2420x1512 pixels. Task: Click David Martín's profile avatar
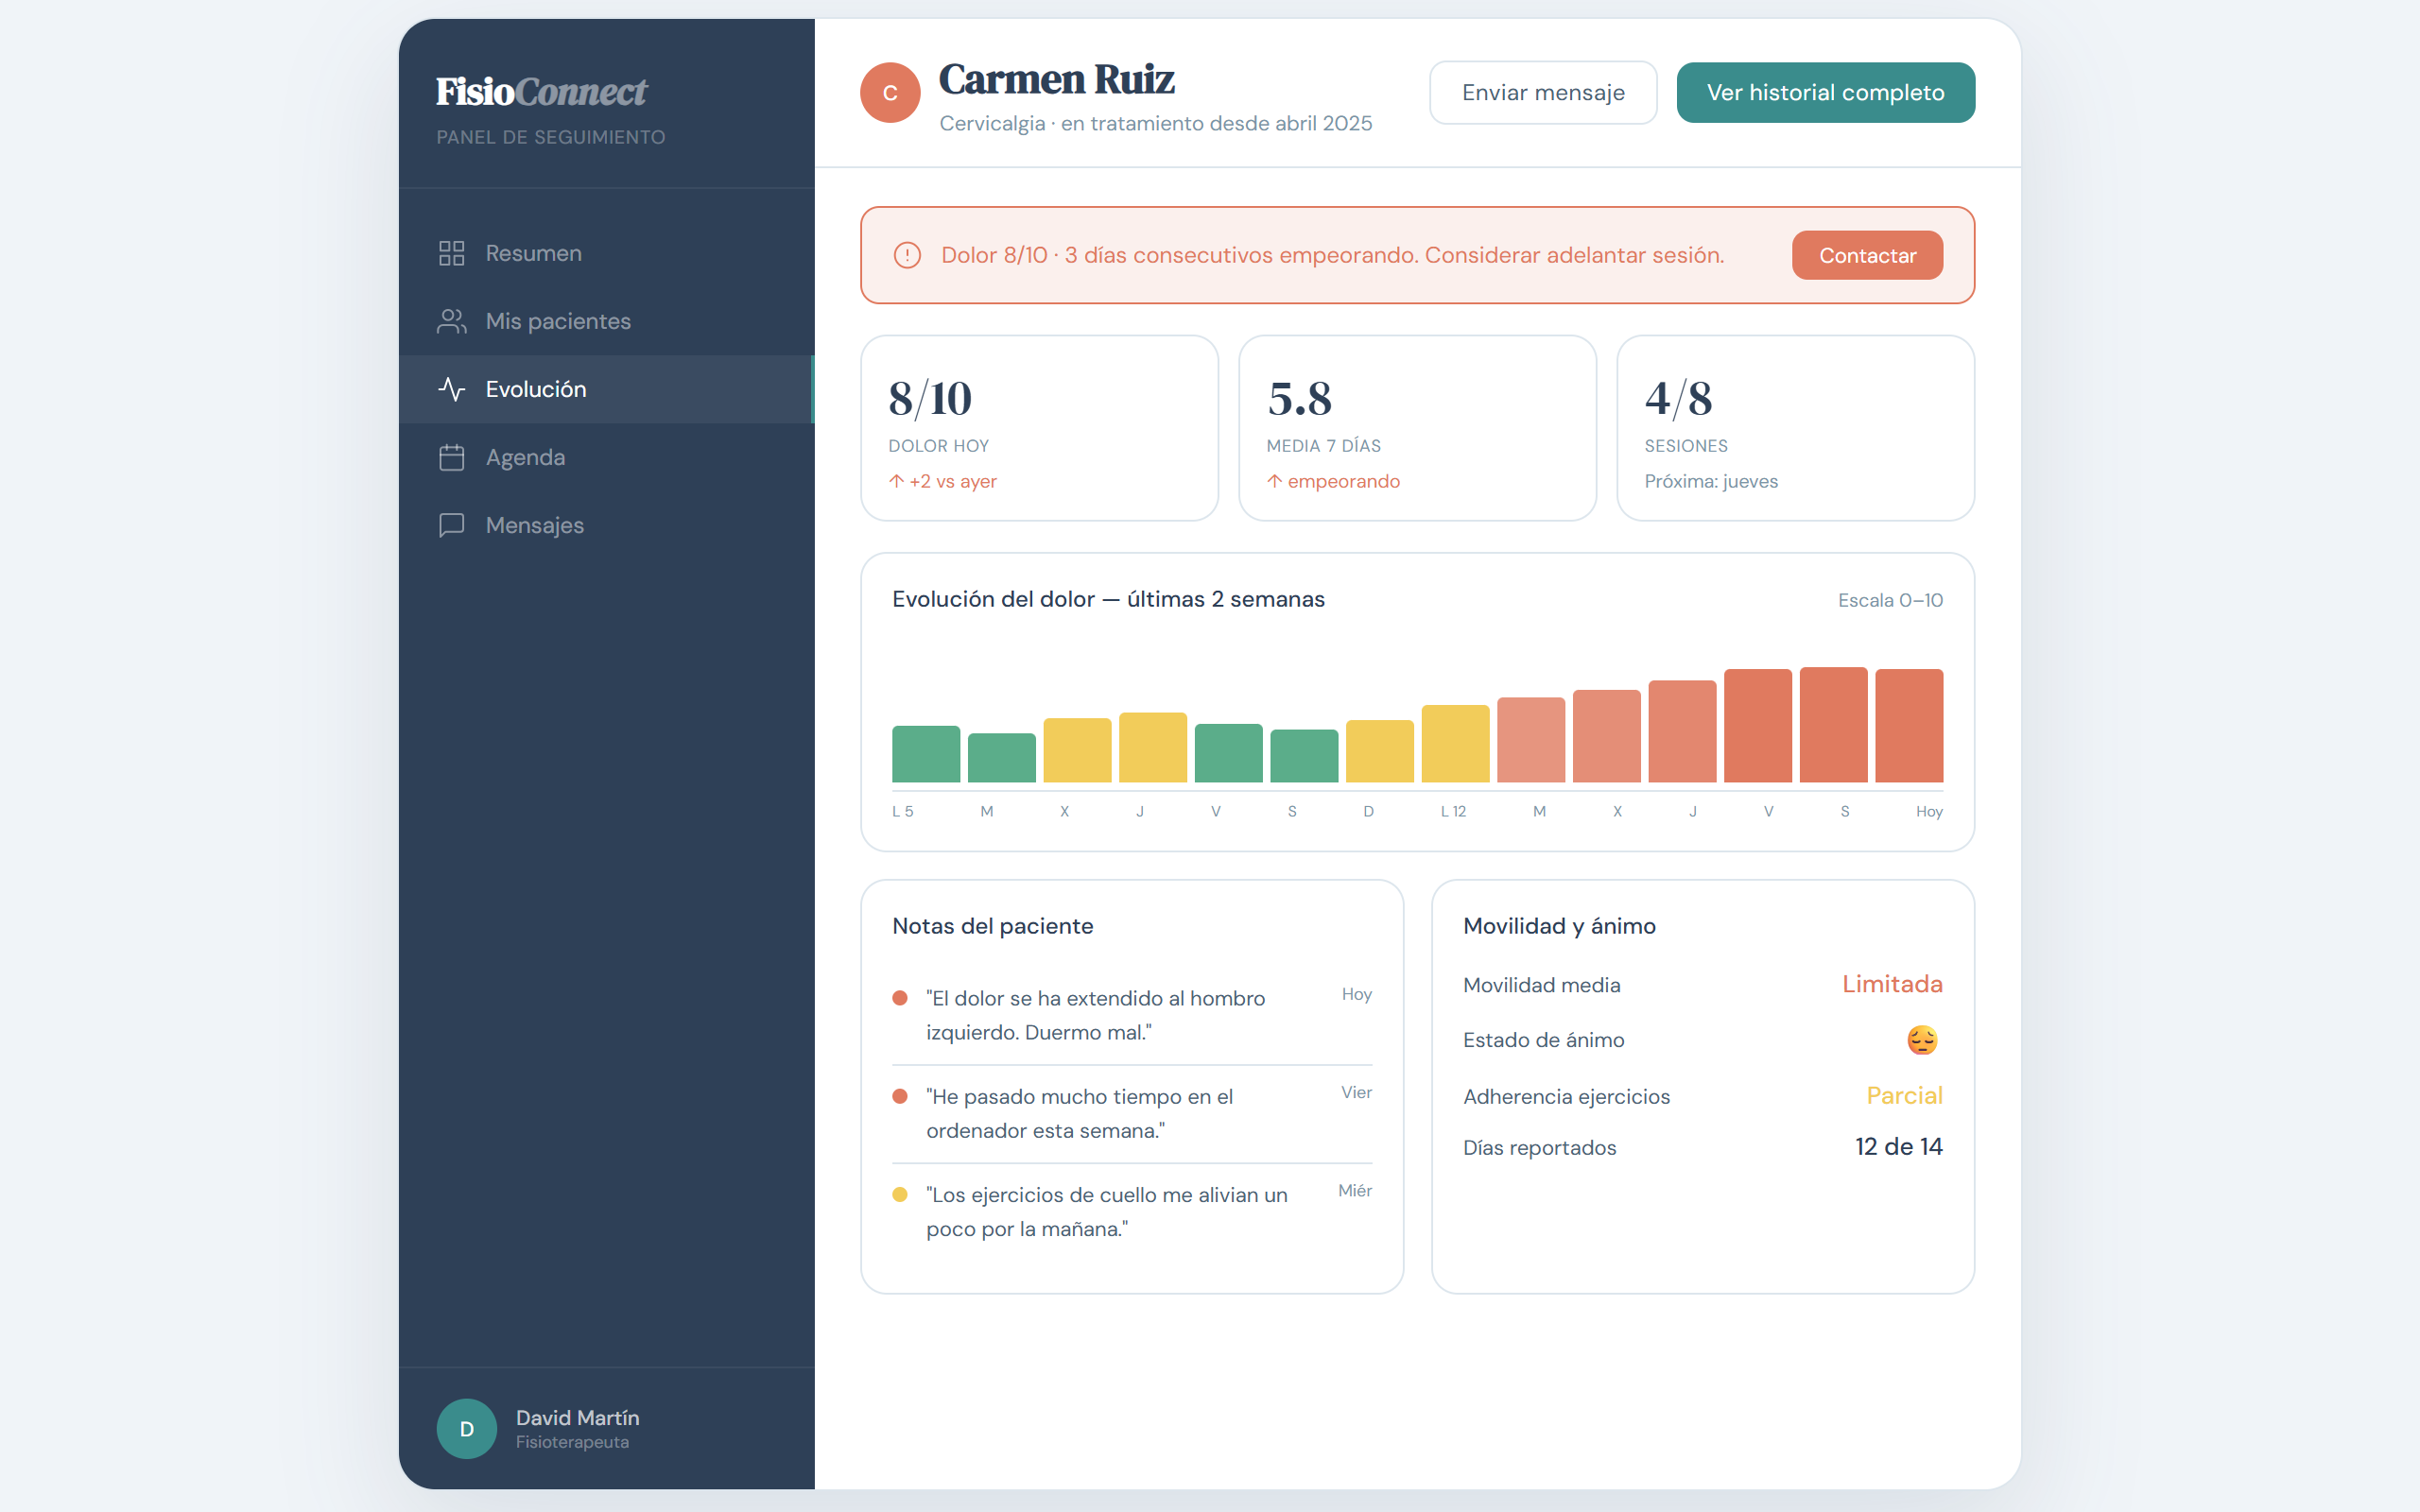coord(466,1428)
